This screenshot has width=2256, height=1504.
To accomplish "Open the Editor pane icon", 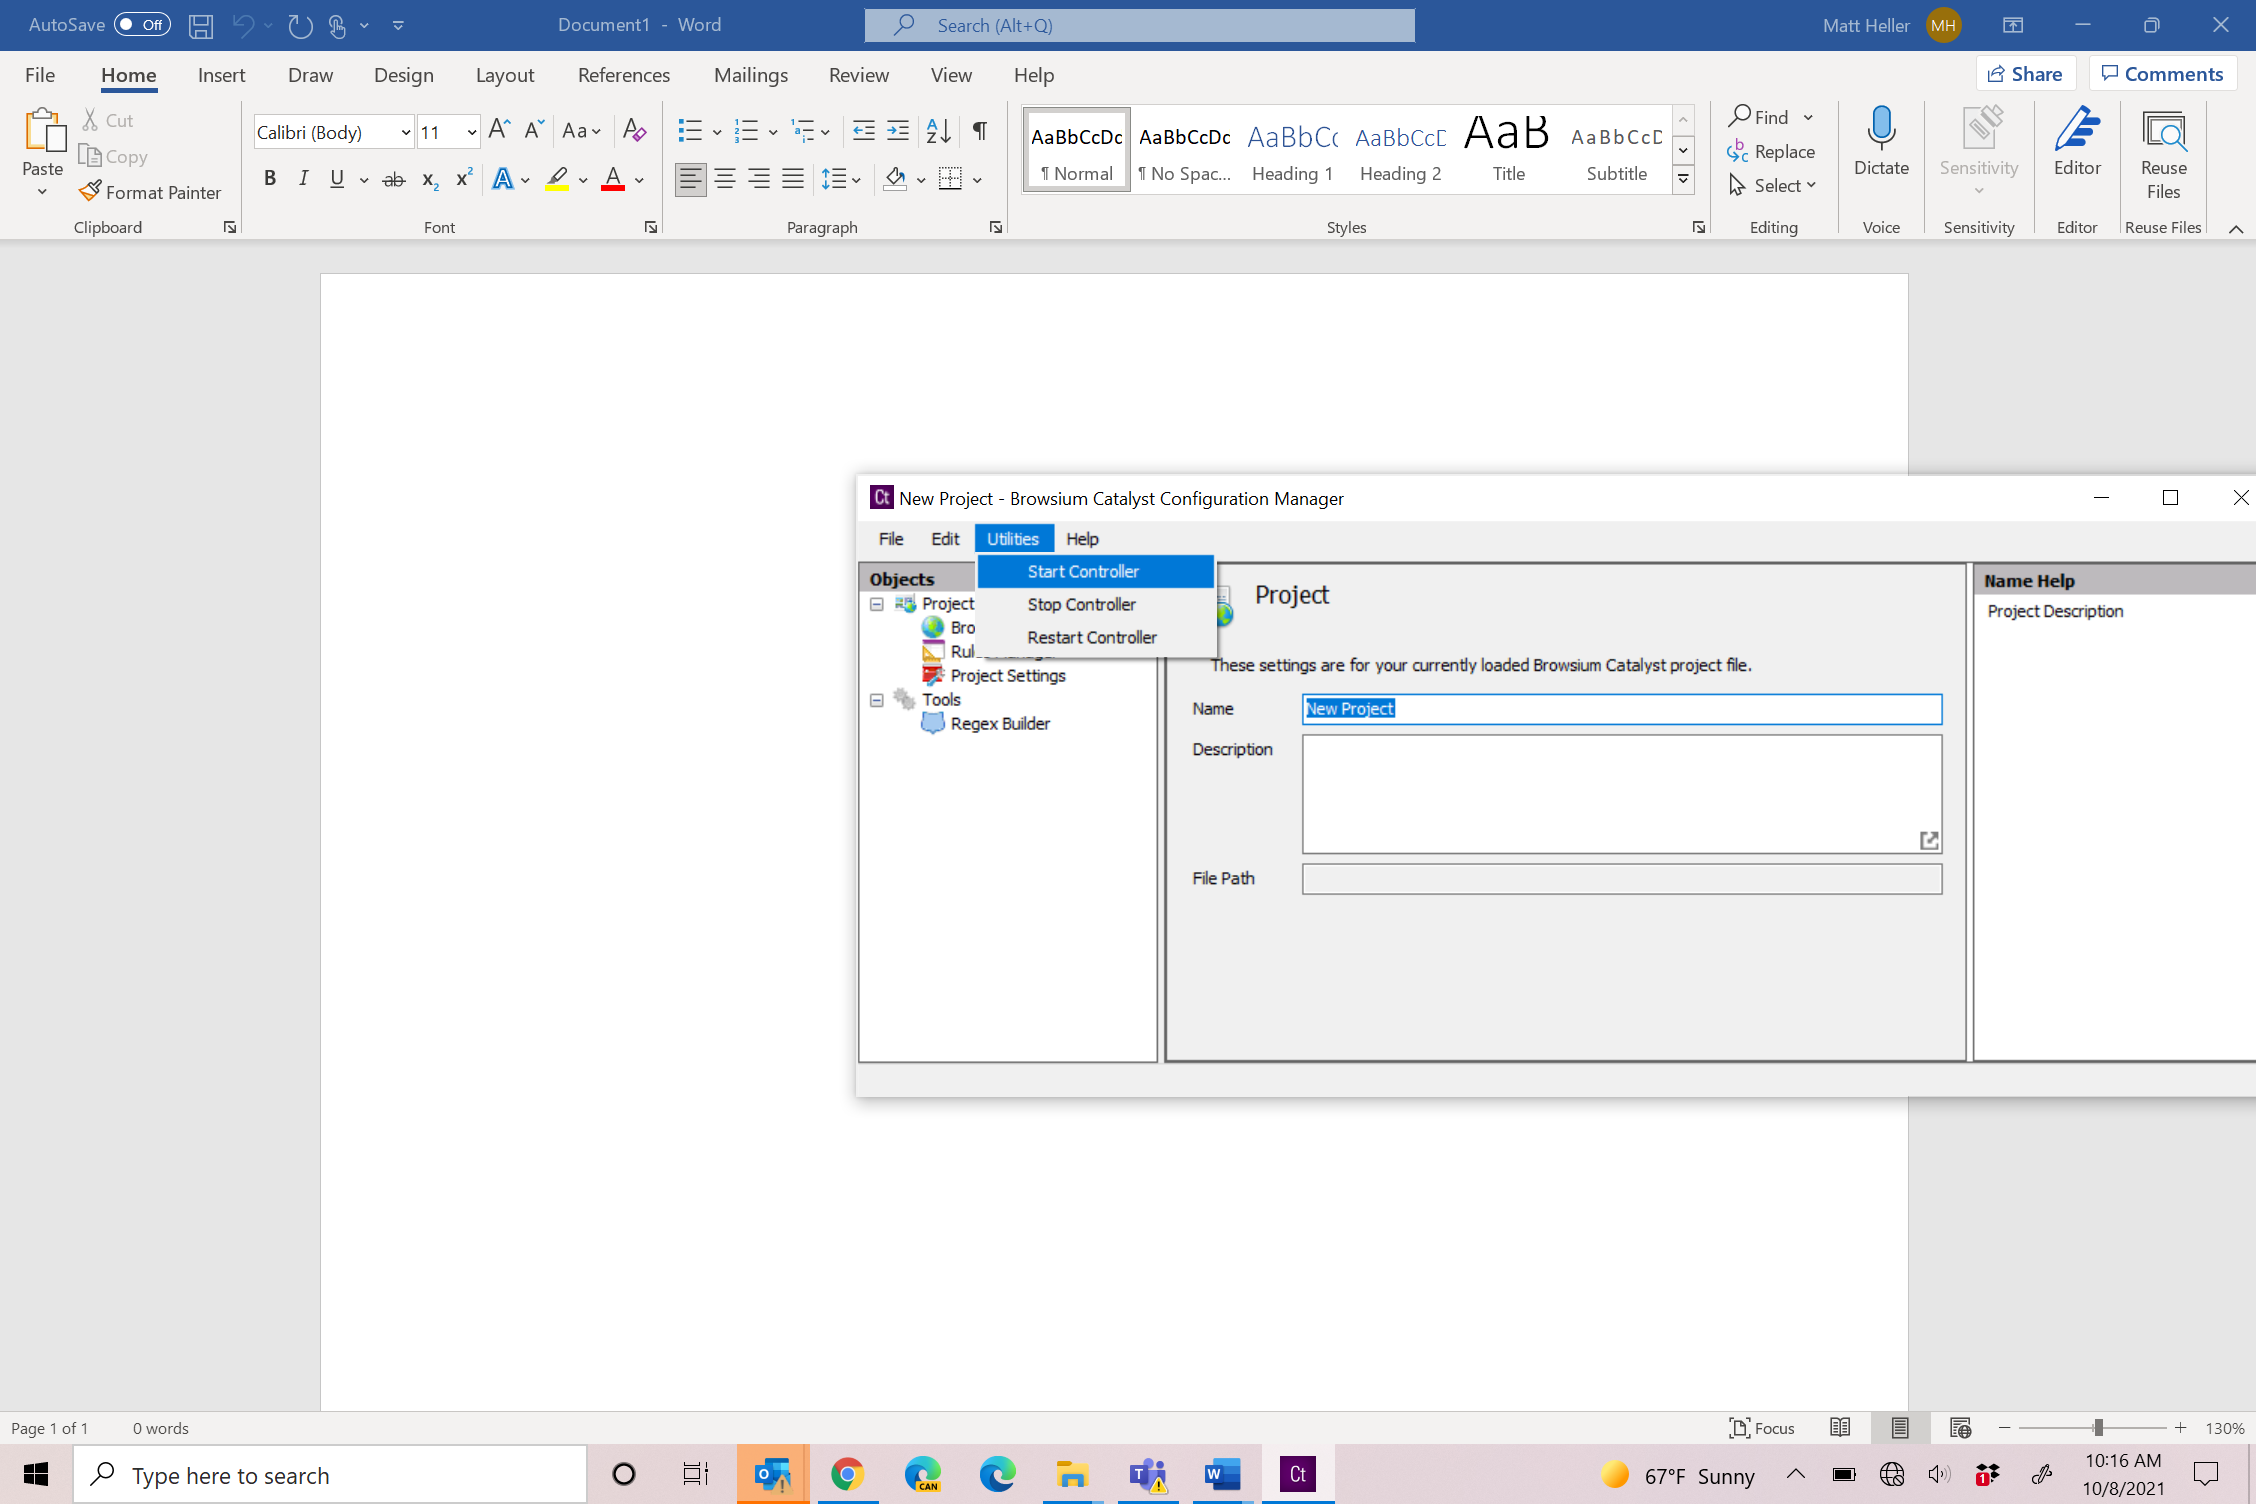I will [2077, 130].
